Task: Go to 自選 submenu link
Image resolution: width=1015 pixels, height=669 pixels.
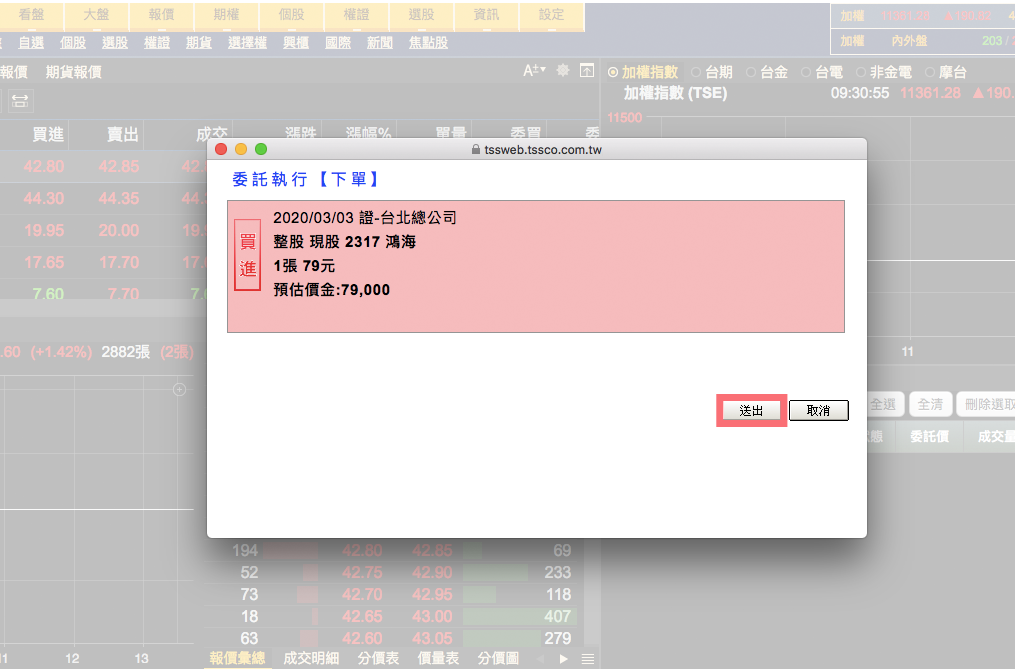Action: pyautogui.click(x=31, y=43)
